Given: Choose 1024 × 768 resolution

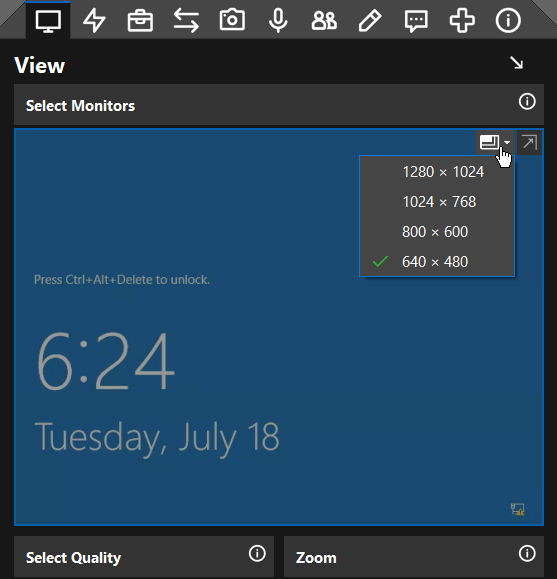Looking at the screenshot, I should tap(437, 202).
